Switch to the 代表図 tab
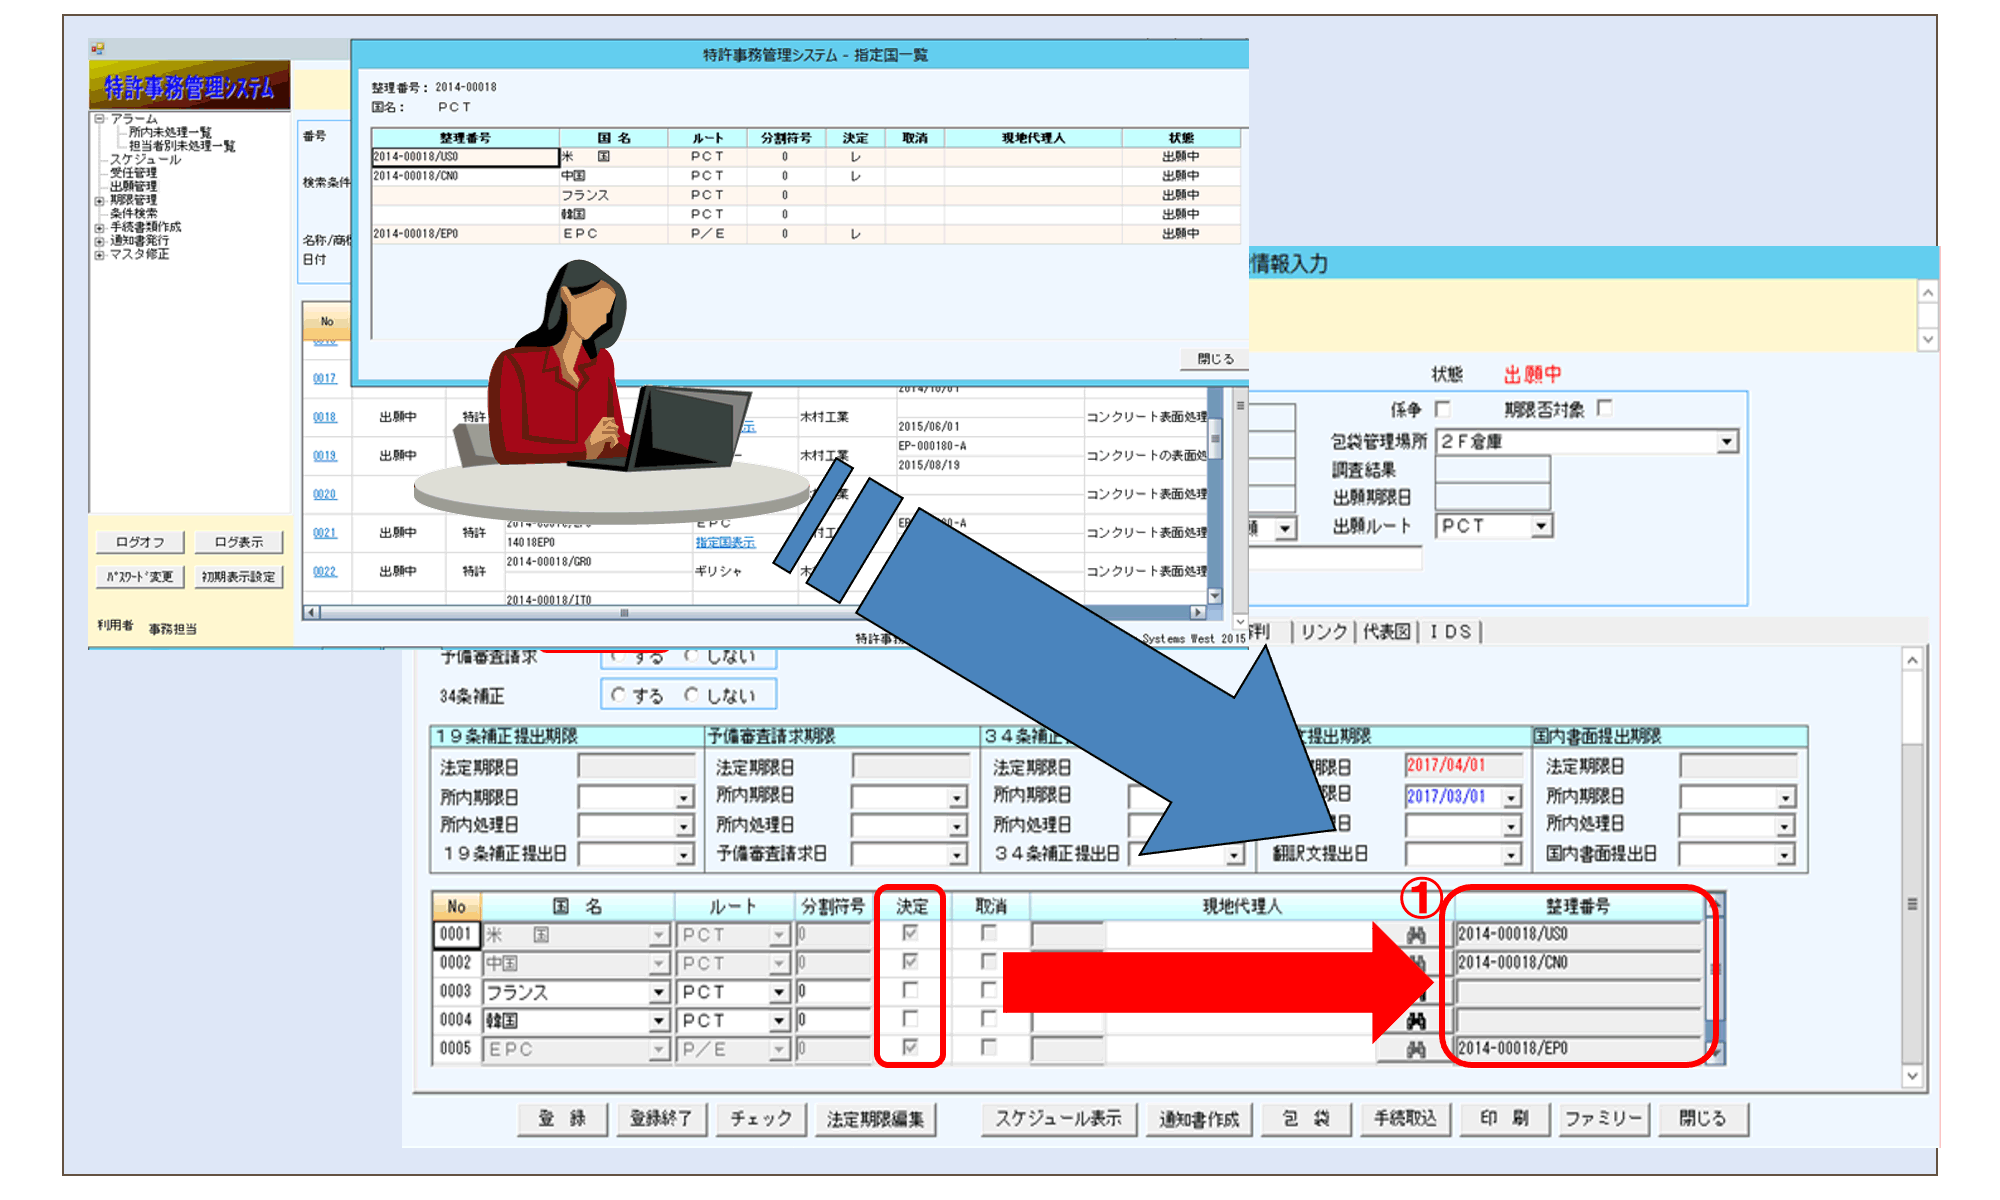Screen dimensions: 2000x1200 [x=1386, y=632]
